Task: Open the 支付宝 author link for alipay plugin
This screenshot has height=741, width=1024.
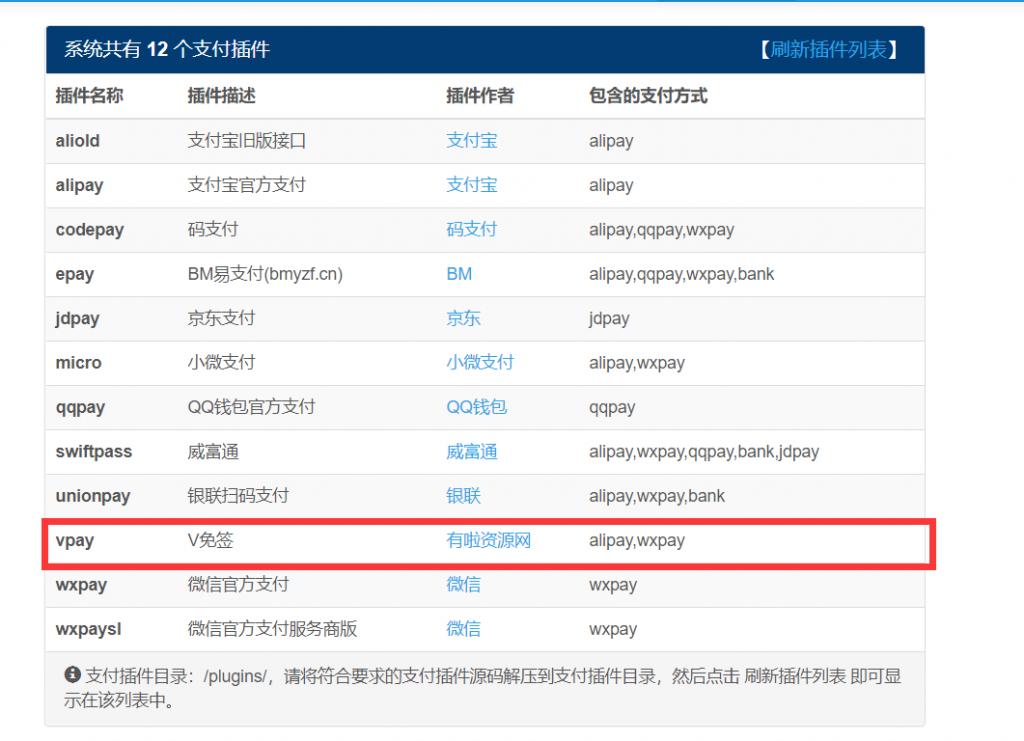Action: point(471,185)
